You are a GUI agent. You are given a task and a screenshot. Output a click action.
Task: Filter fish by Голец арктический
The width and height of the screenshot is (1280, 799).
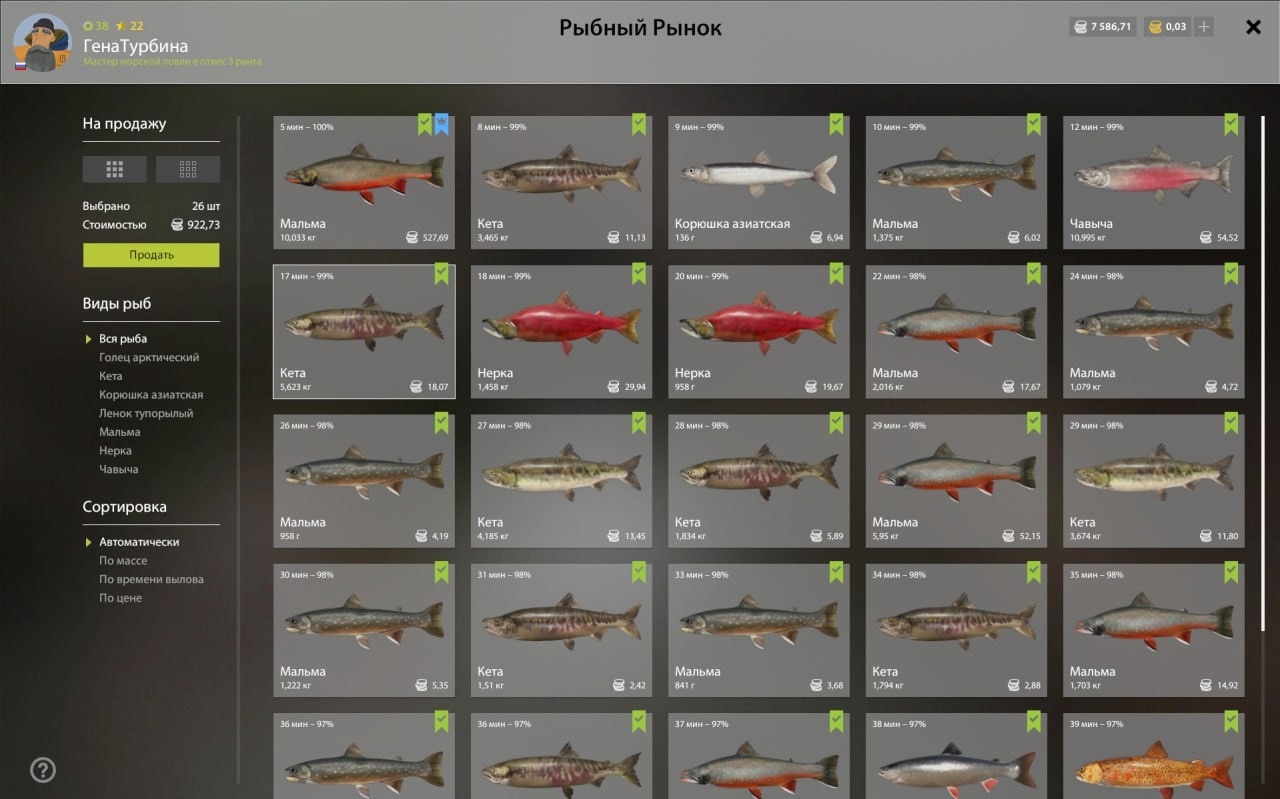click(149, 357)
